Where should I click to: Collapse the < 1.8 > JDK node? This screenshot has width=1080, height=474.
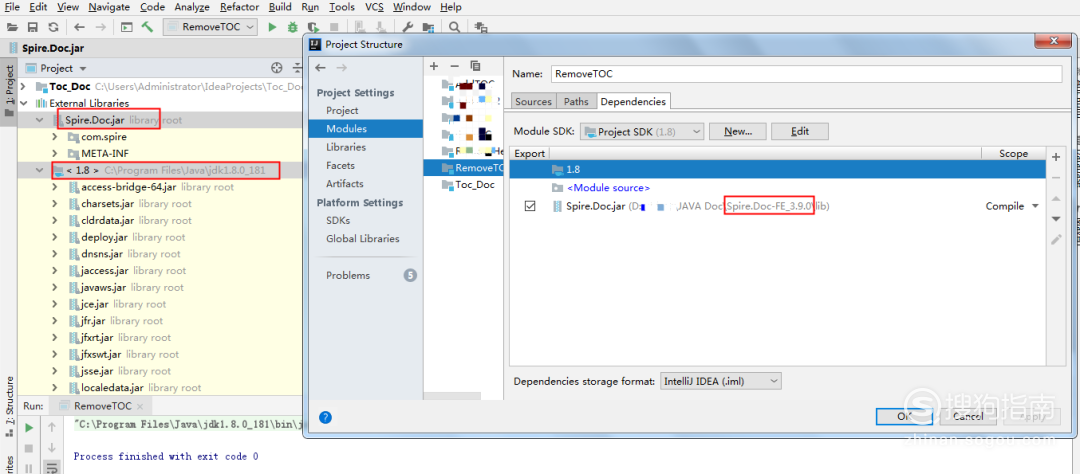39,169
